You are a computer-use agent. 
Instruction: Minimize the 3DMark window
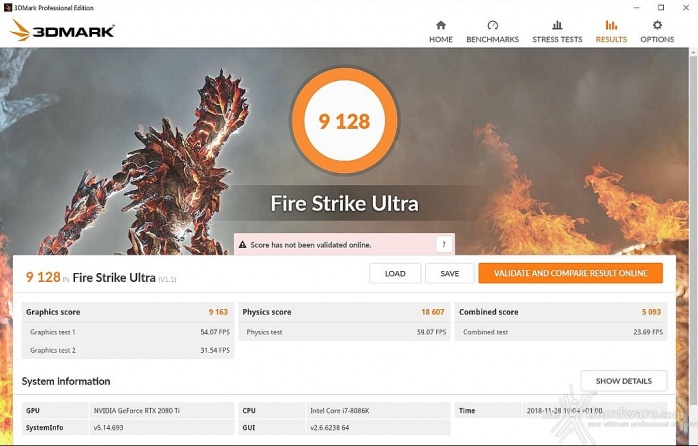click(637, 8)
